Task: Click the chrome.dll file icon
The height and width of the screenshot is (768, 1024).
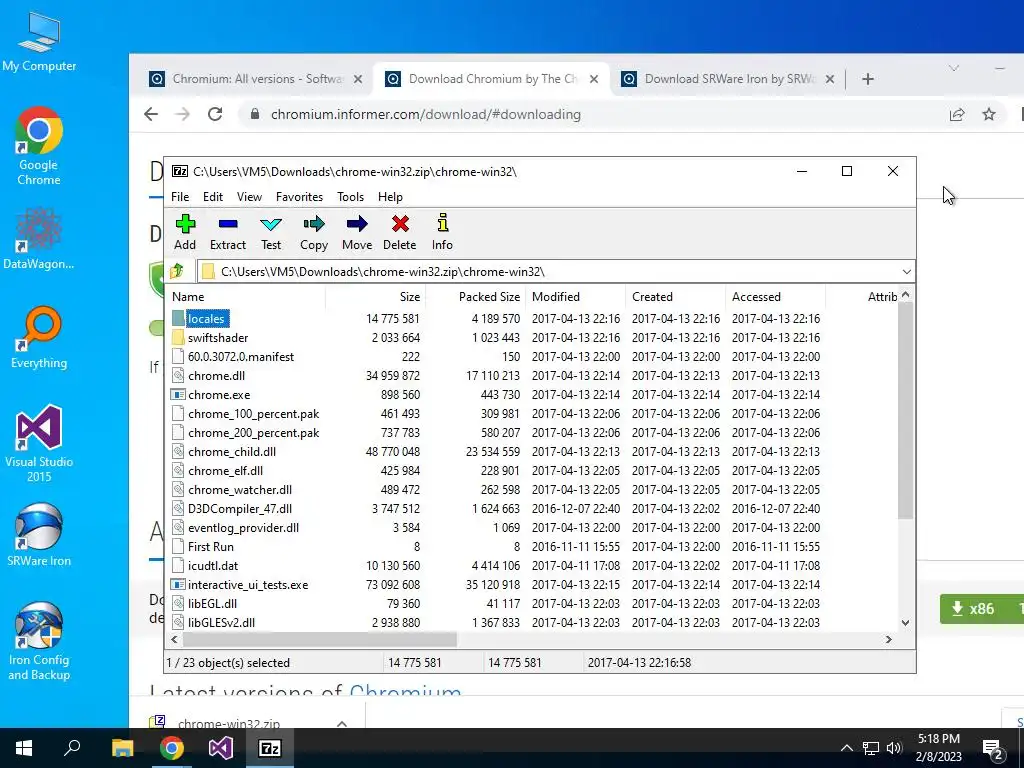Action: click(178, 376)
